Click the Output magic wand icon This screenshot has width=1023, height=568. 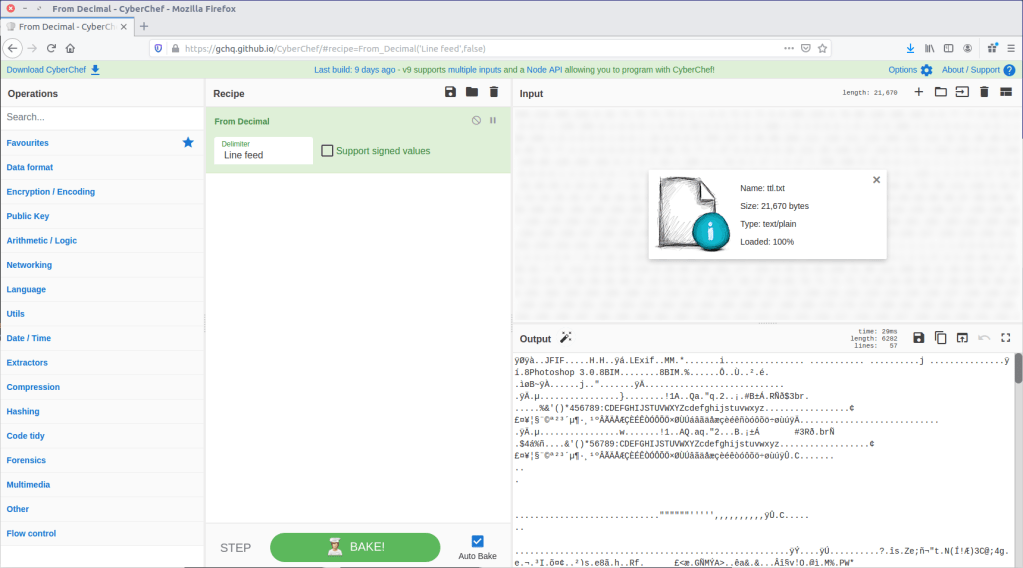[566, 339]
